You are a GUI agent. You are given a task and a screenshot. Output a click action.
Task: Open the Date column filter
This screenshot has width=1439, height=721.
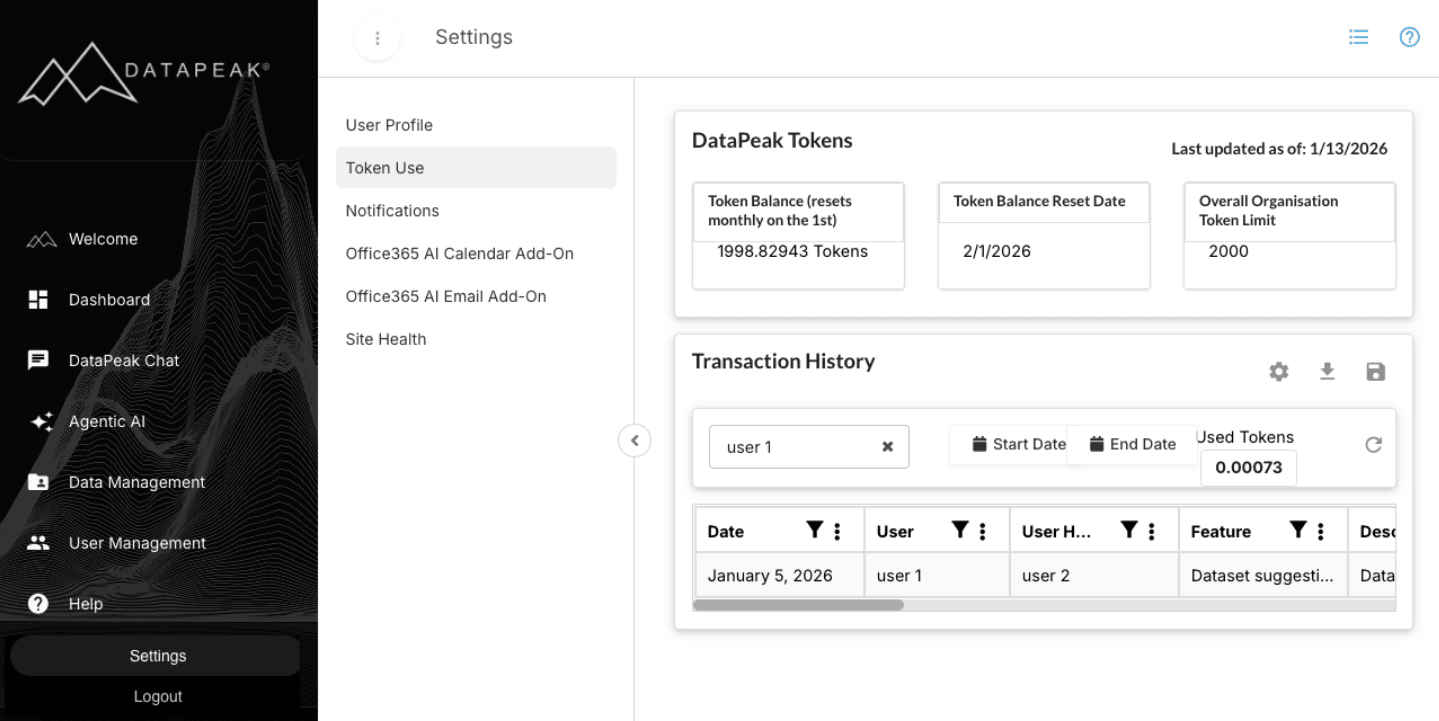[x=813, y=530]
